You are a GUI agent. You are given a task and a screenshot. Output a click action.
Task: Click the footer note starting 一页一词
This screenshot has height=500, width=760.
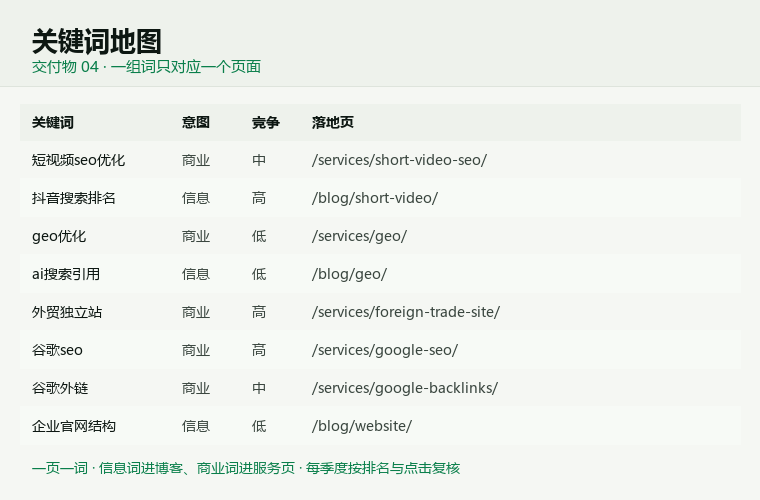click(246, 469)
